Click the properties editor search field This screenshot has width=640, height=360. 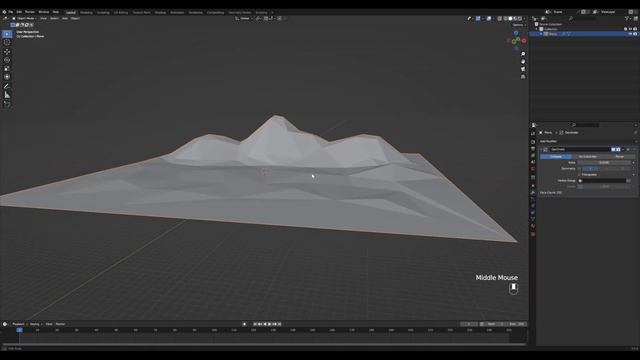point(586,125)
